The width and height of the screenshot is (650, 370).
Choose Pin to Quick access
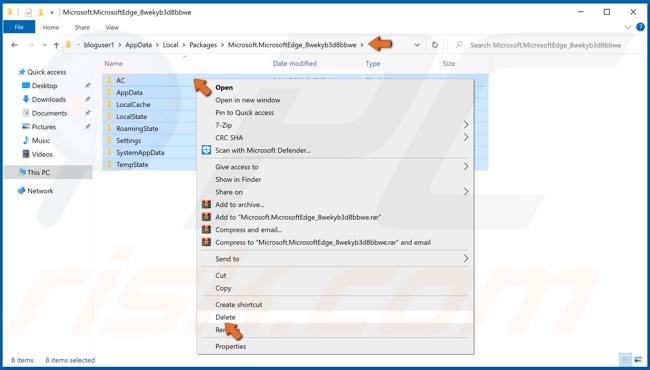(335, 112)
